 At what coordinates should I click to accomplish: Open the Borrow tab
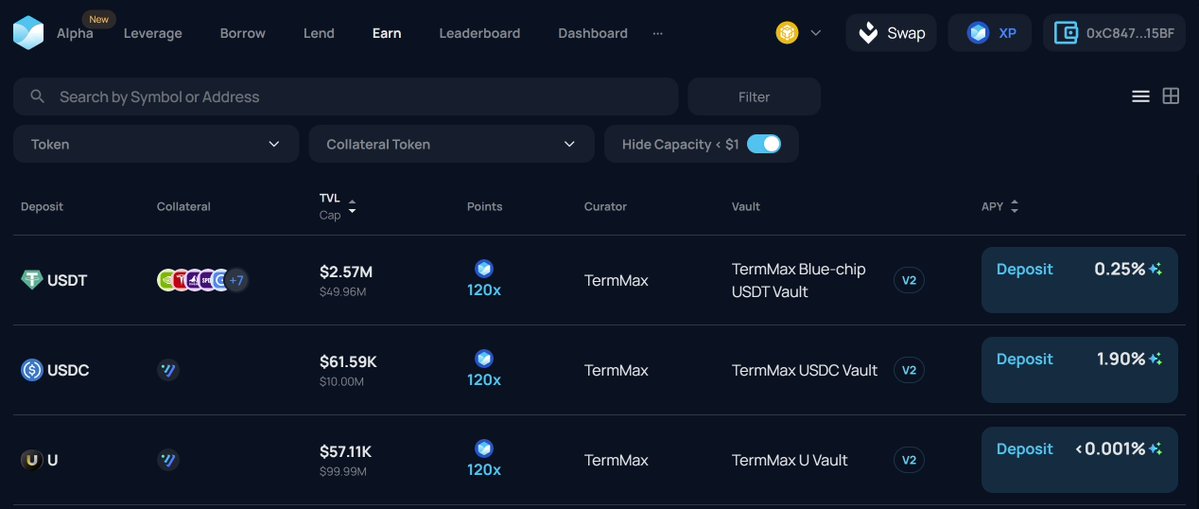[x=242, y=33]
